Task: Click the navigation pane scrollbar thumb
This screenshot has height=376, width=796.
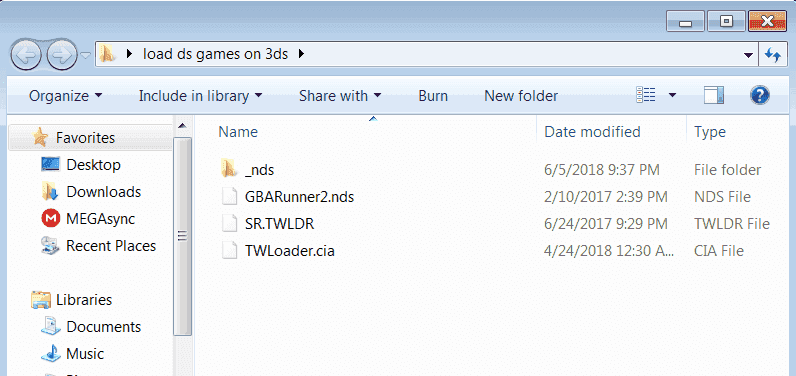Action: click(183, 236)
